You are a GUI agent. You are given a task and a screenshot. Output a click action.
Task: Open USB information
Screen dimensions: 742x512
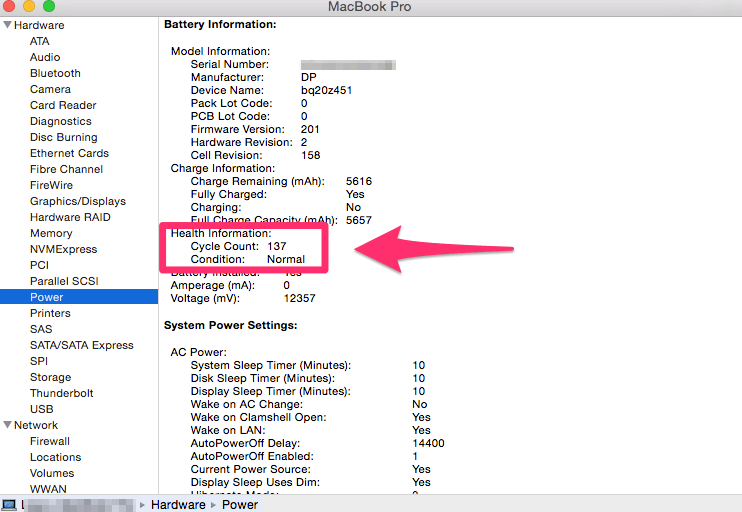click(42, 409)
